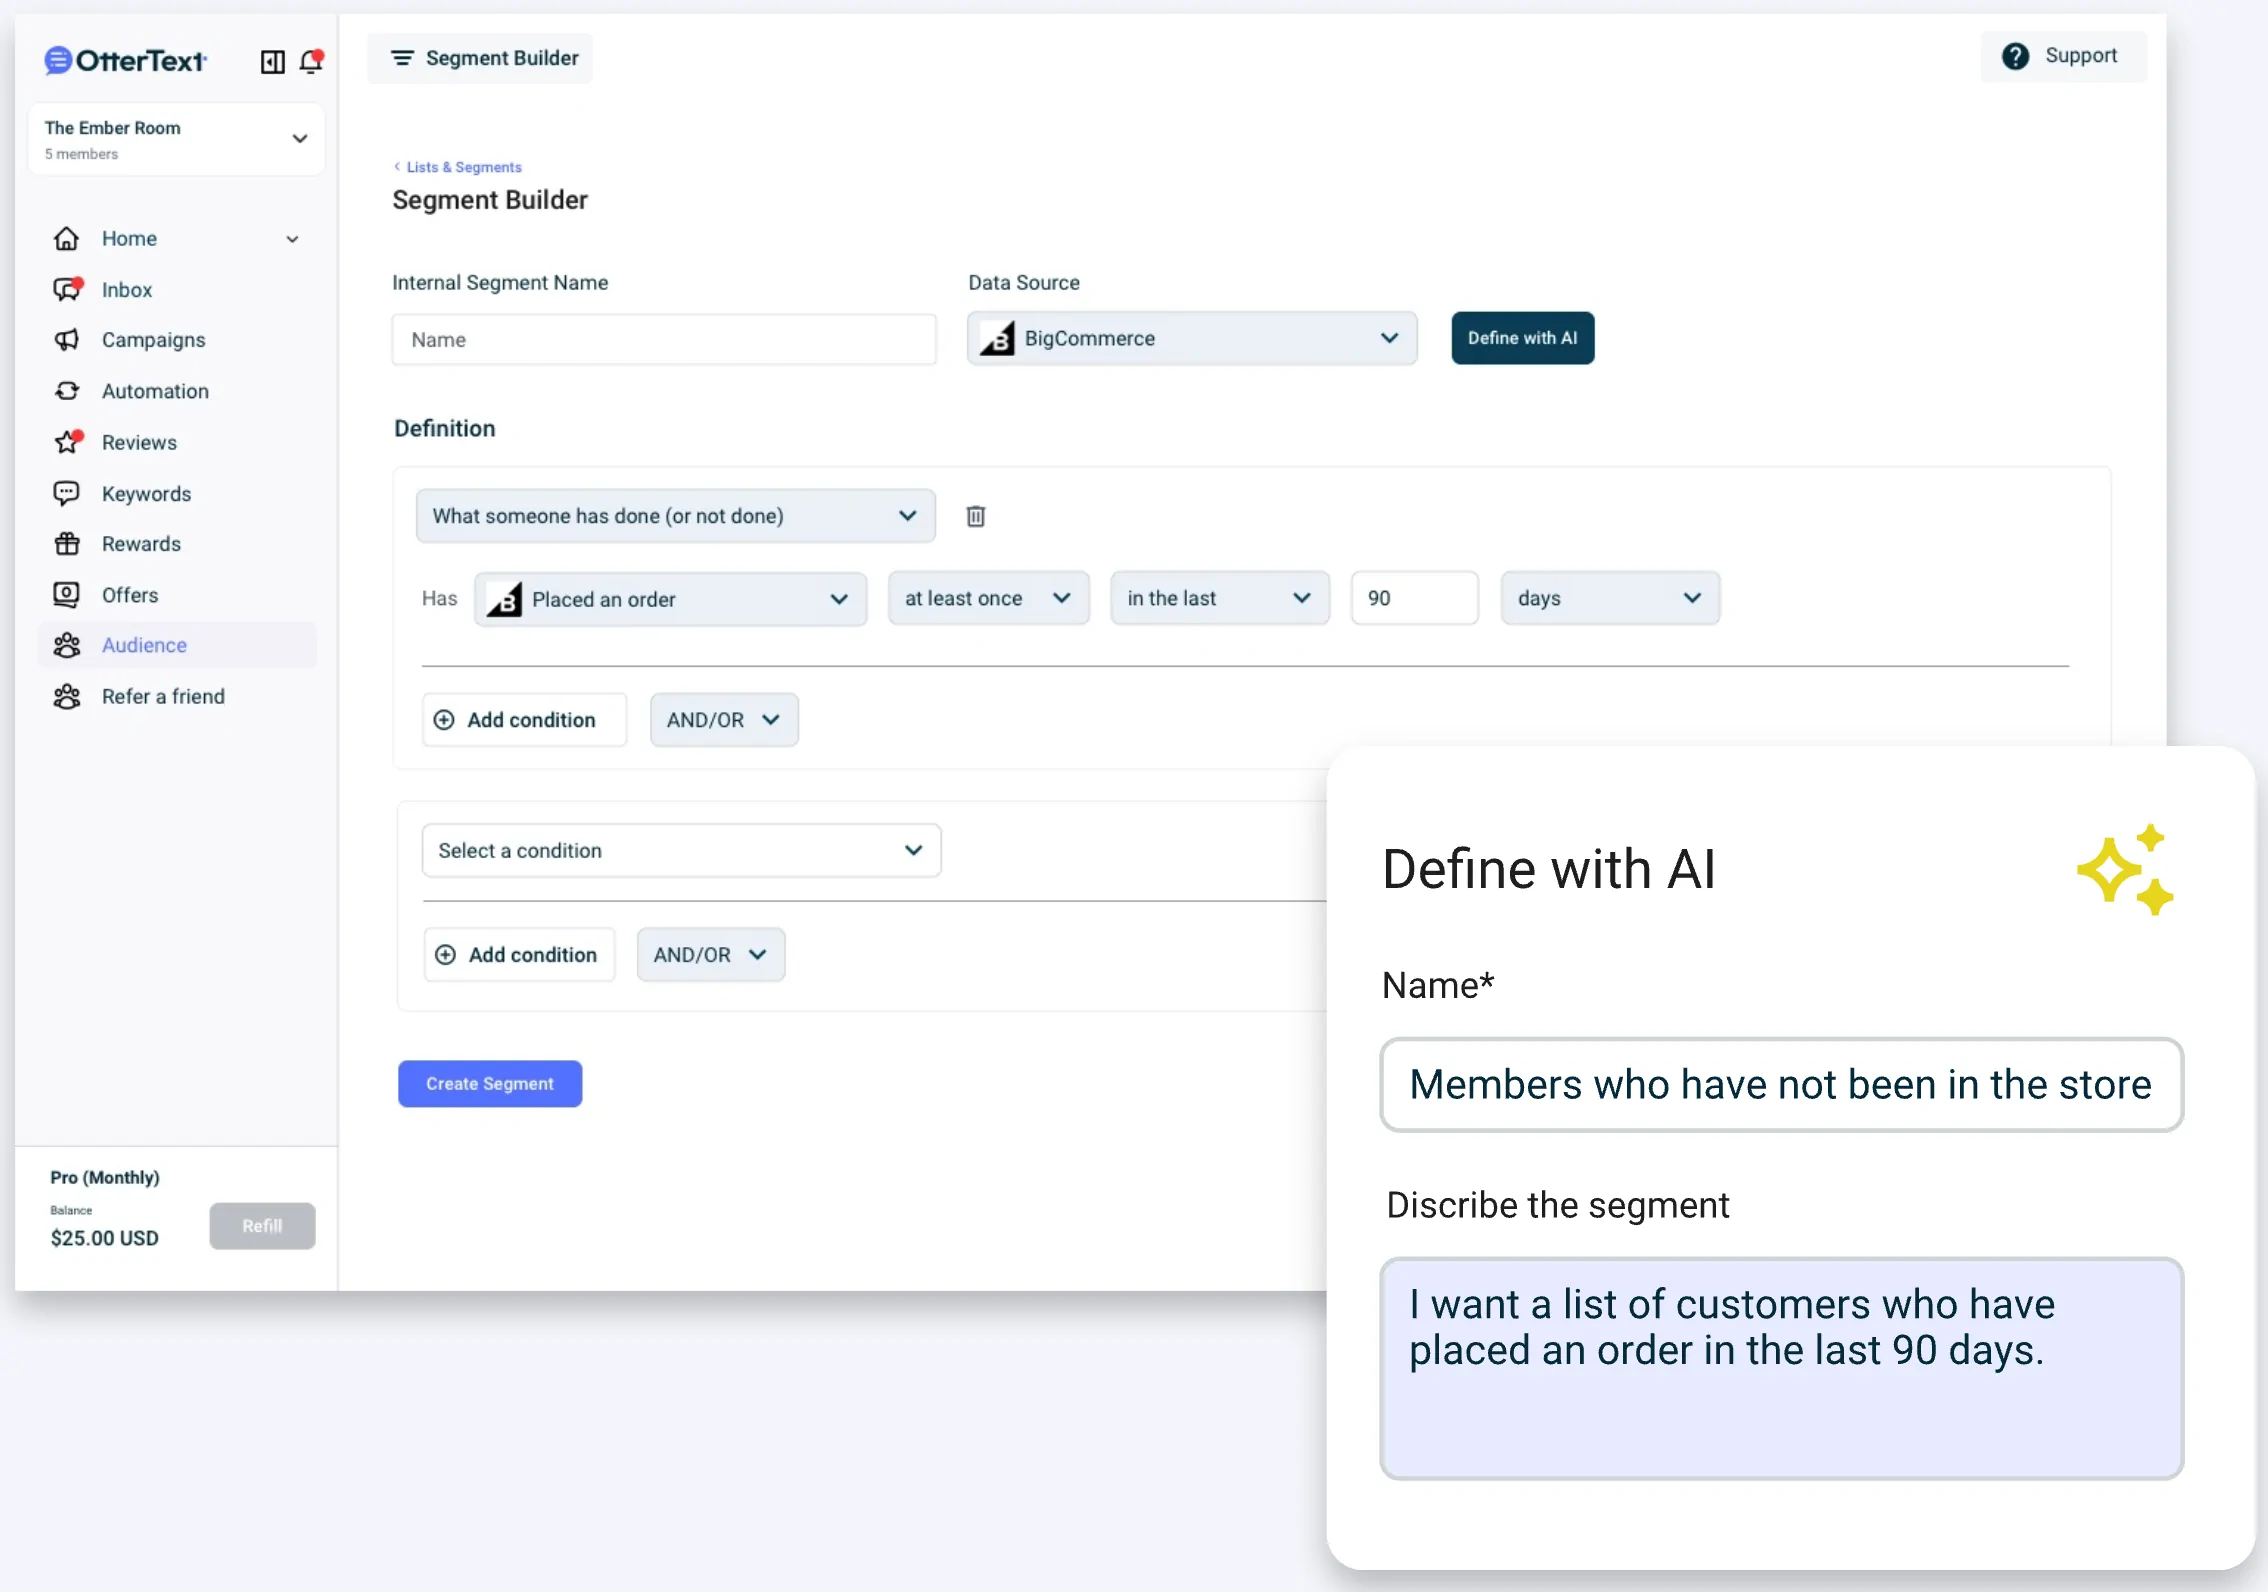The image size is (2268, 1592).
Task: Collapse sidebar using panel toggle icon
Action: click(272, 62)
